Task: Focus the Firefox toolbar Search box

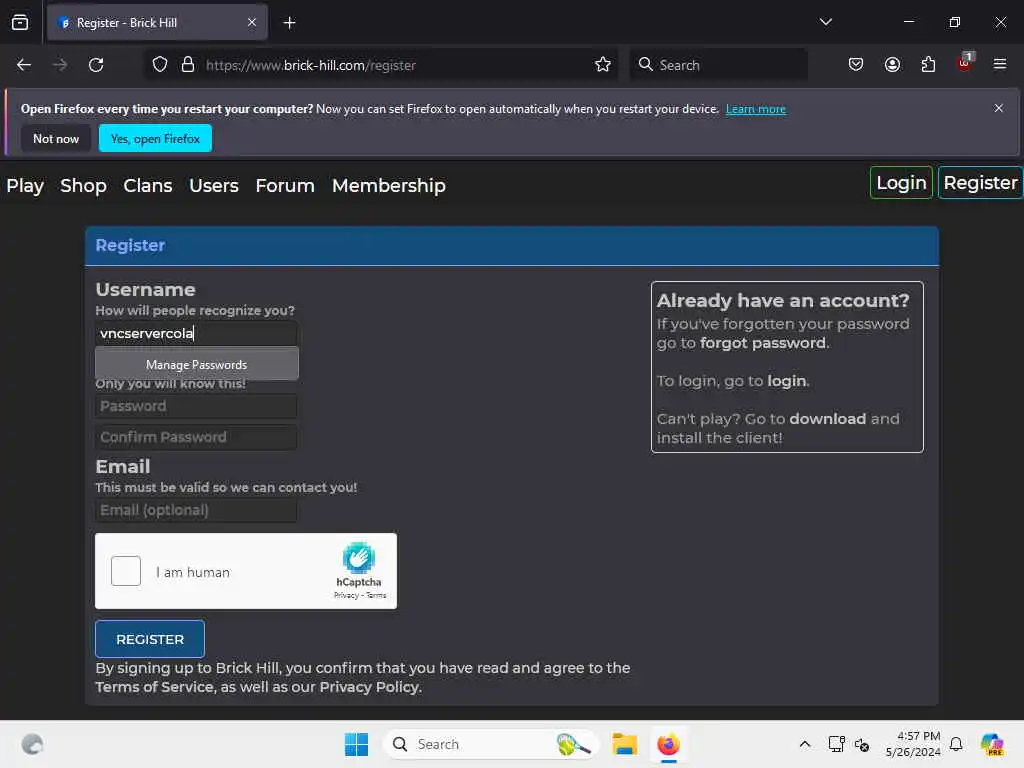Action: [718, 65]
